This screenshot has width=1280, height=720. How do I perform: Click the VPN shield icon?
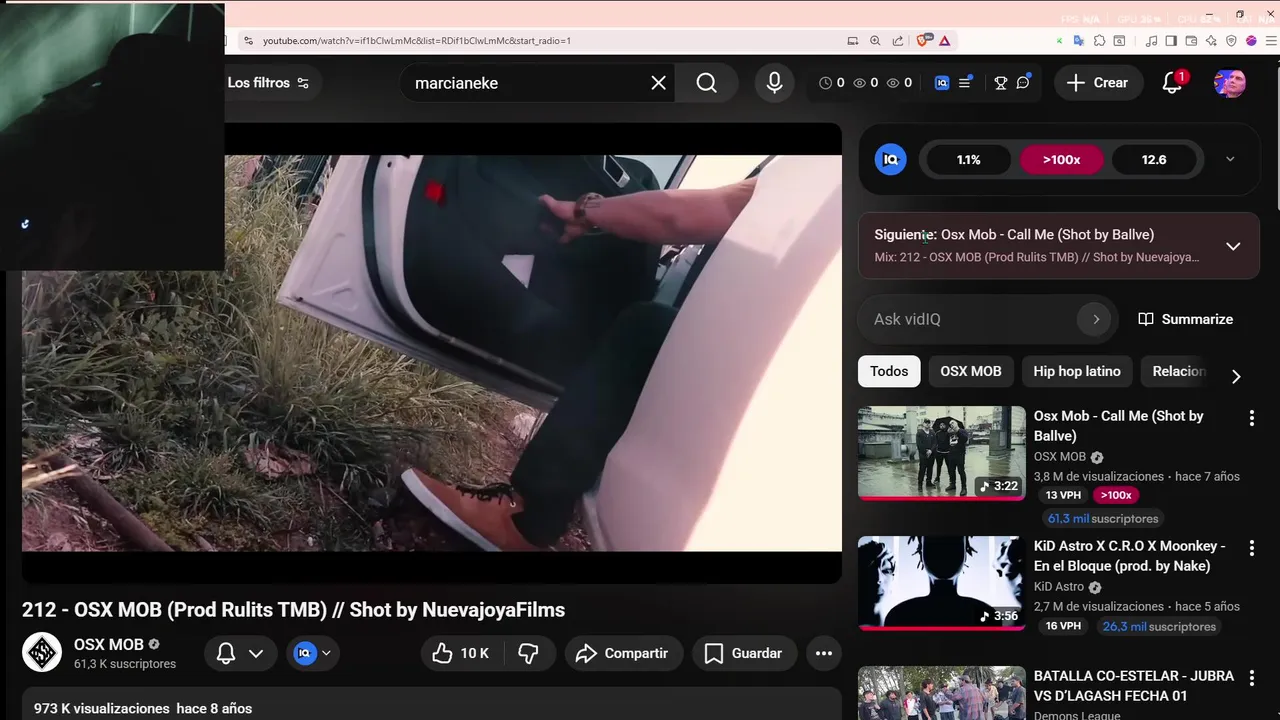click(x=1231, y=41)
